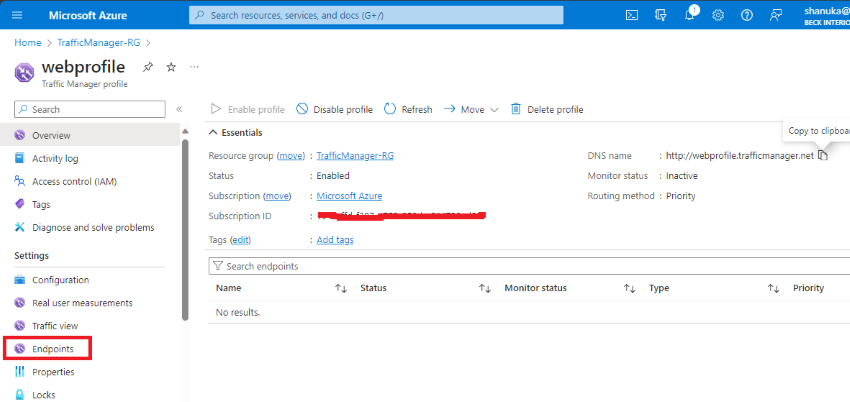Screen dimensions: 850x402
Task: Click Microsoft Azure portal title
Action: [88, 15]
